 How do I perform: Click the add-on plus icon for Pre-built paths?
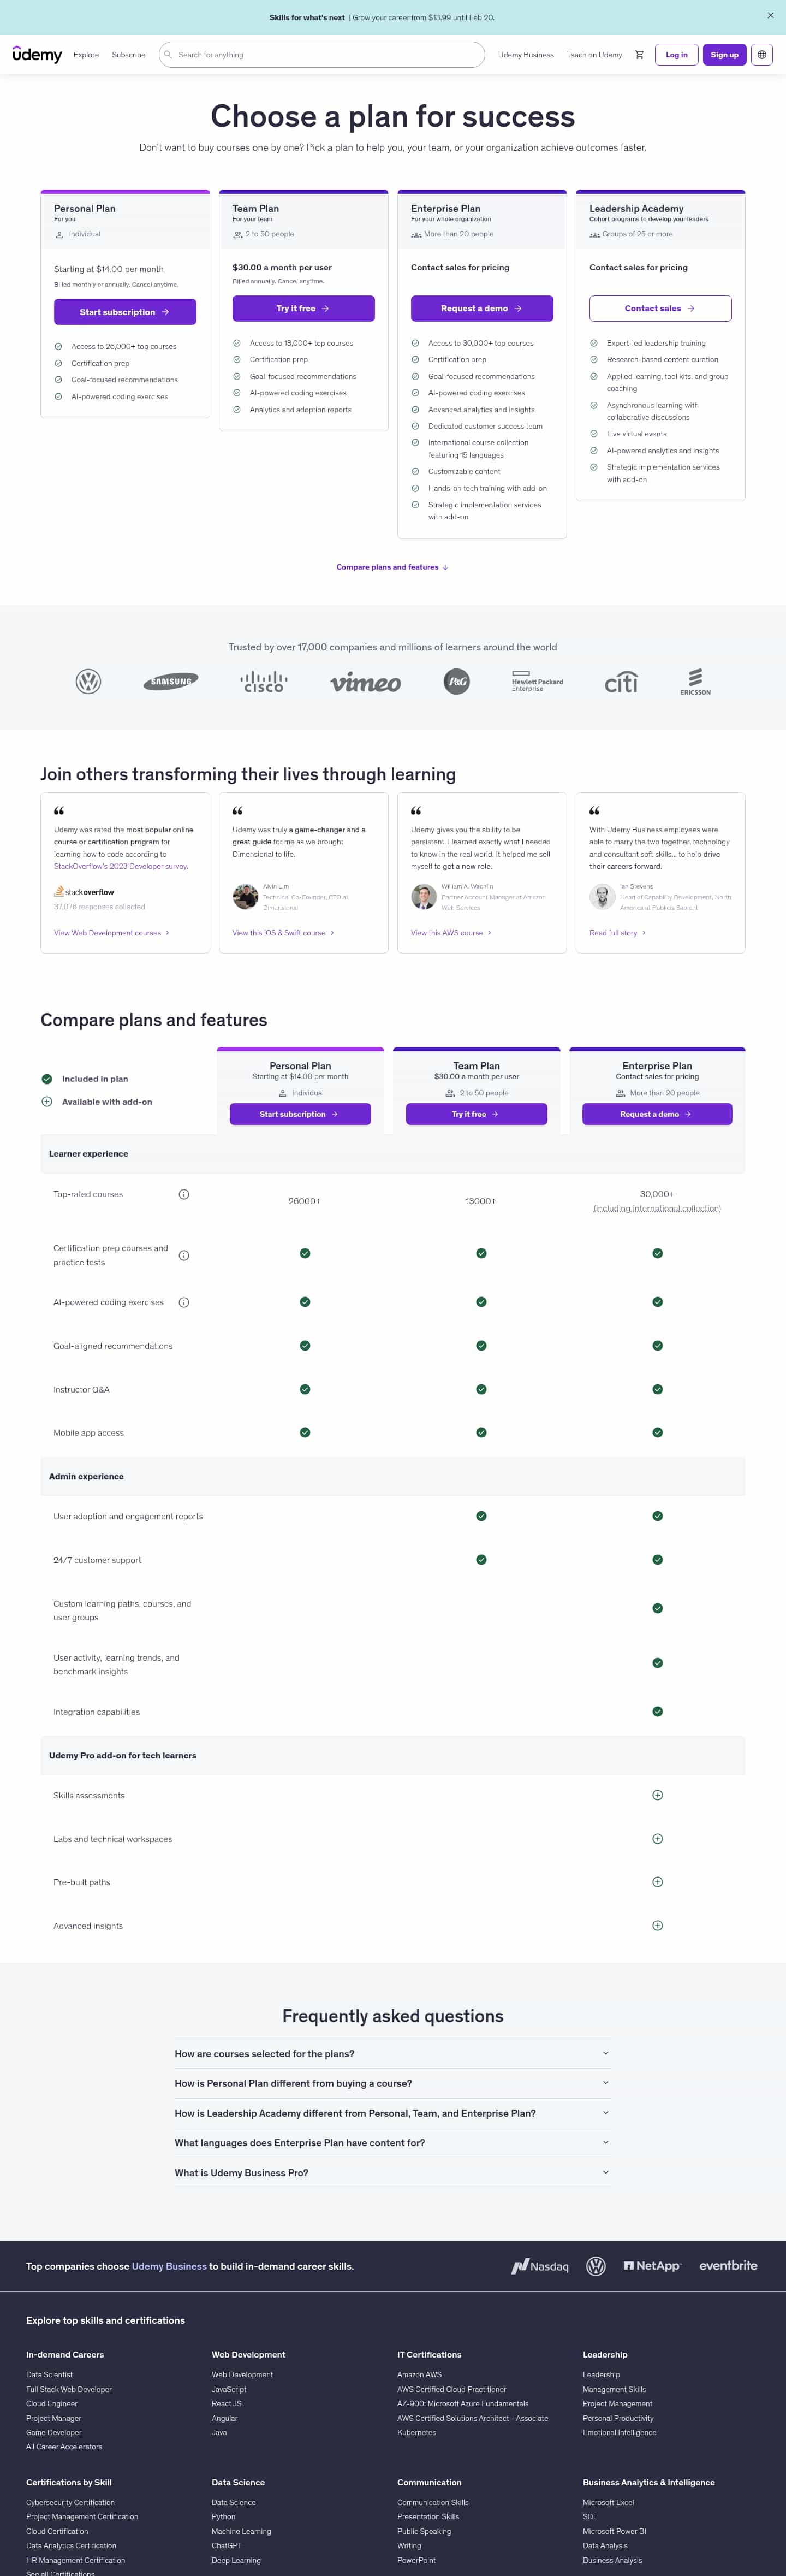coord(657,1882)
